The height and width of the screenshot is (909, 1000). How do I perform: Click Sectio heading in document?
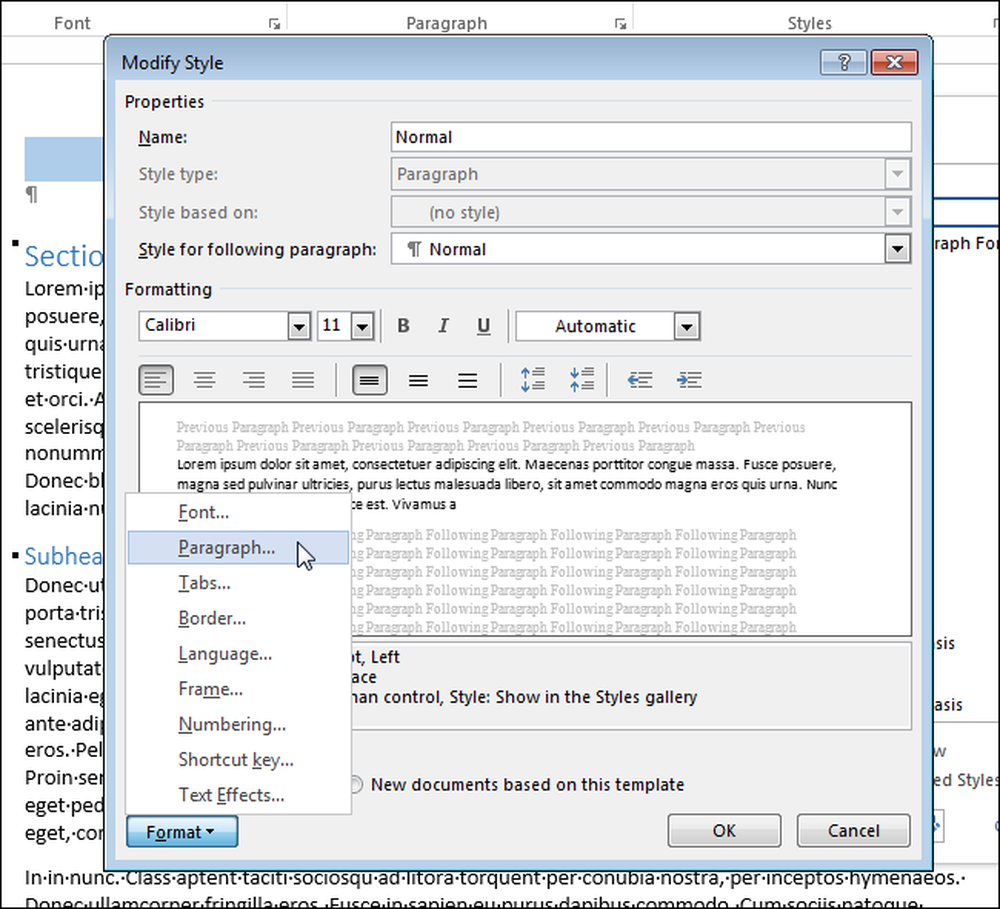coord(63,256)
